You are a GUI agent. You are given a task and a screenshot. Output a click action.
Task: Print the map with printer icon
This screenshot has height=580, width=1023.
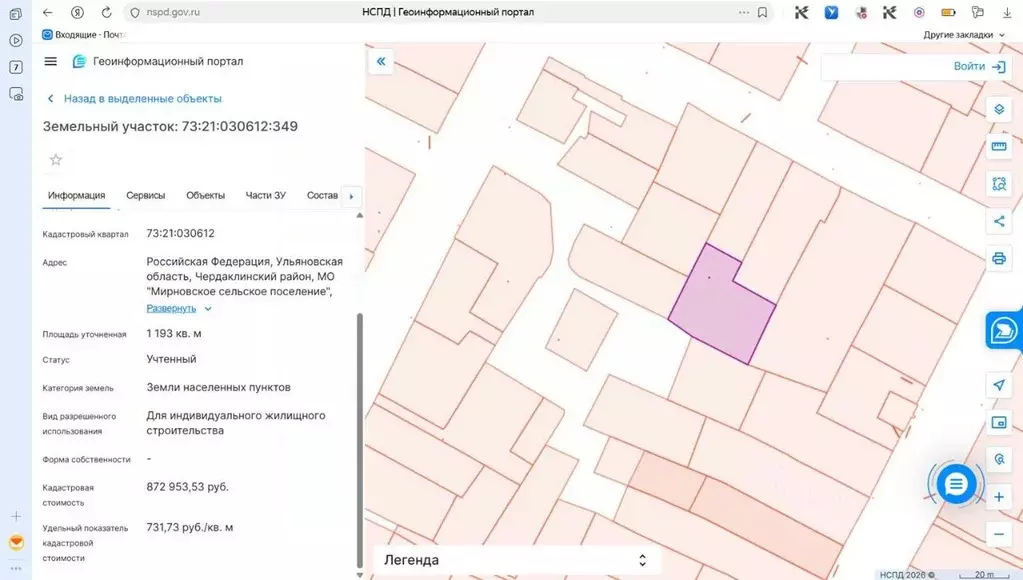pos(998,258)
